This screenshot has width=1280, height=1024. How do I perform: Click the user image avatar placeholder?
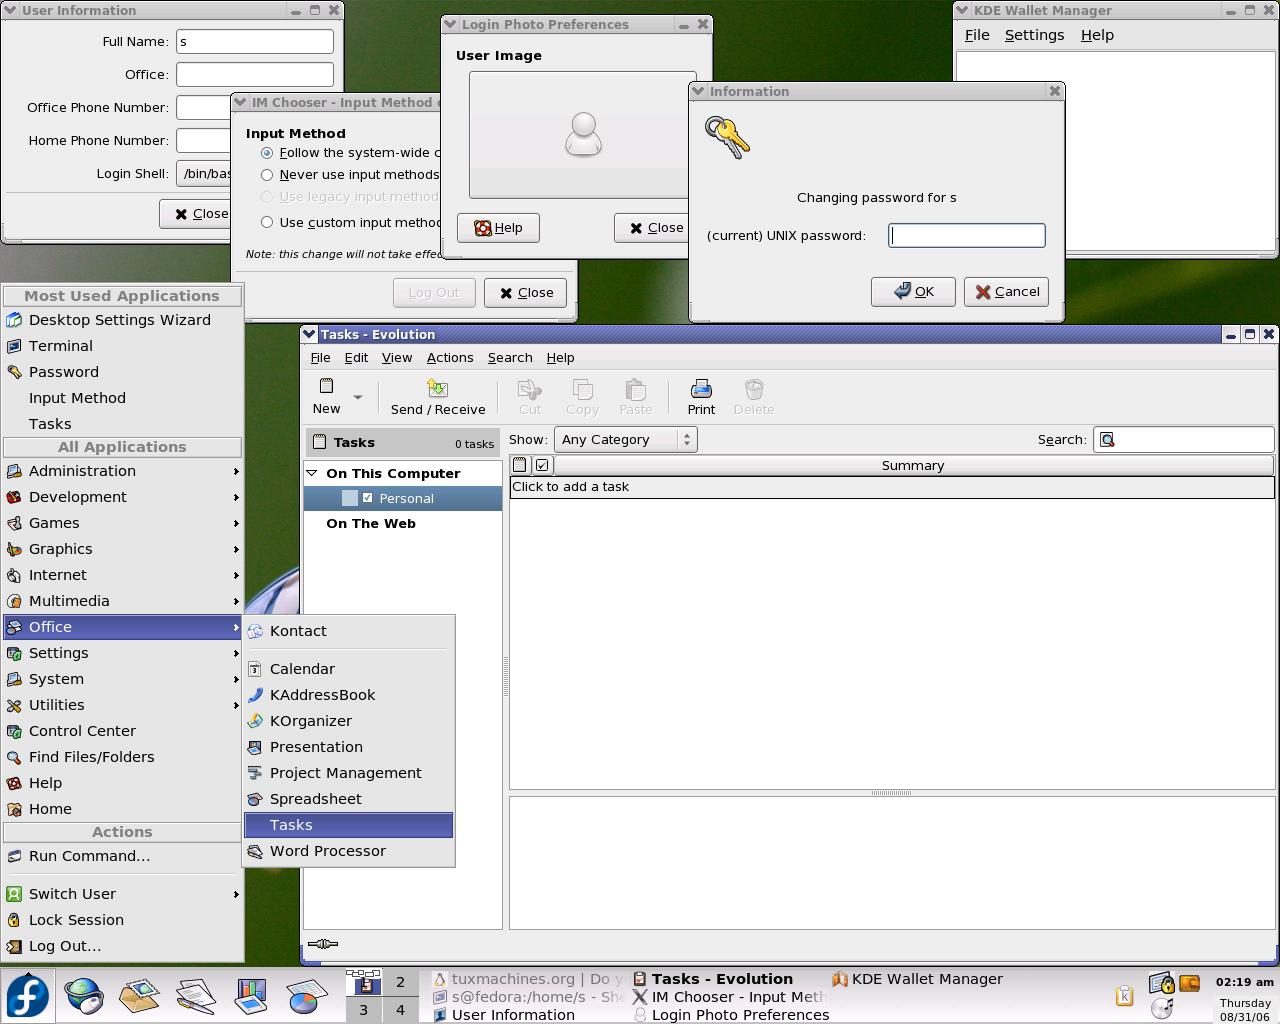[x=583, y=134]
